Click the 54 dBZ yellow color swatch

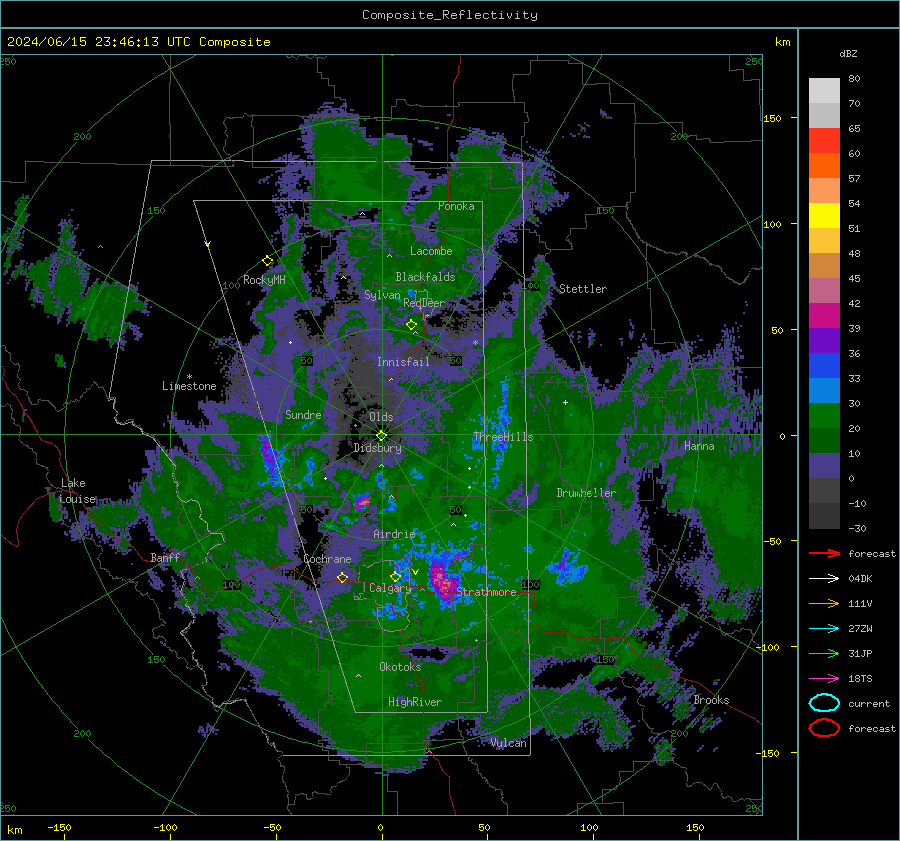pos(824,215)
